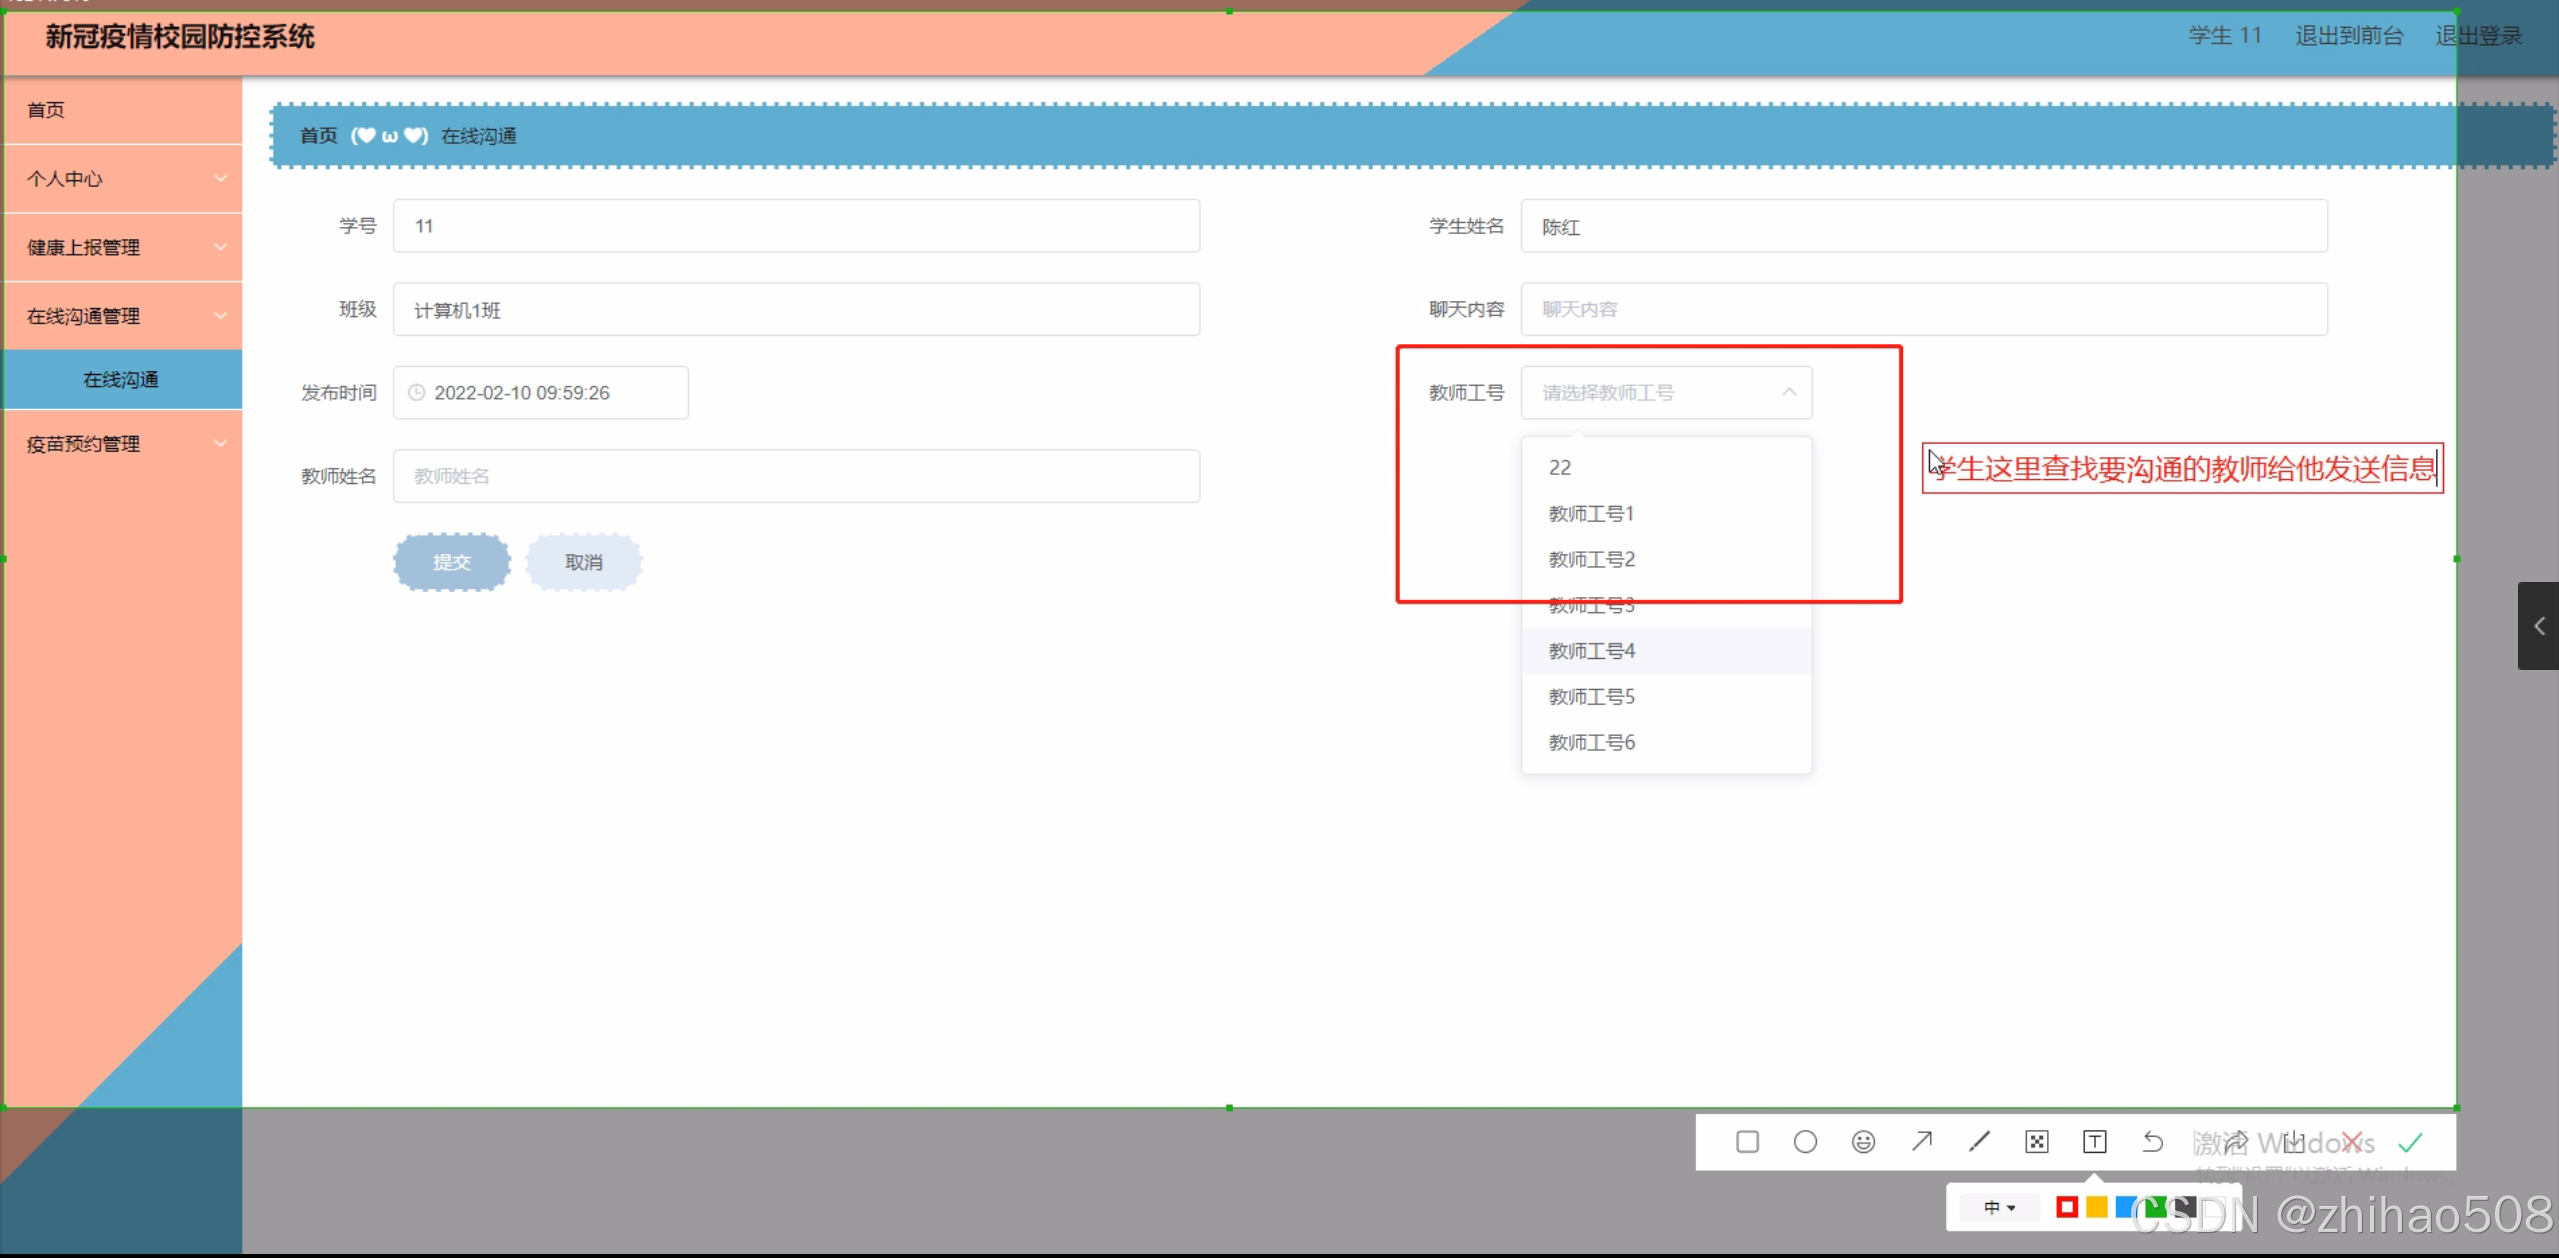Click the 聊天内容 input field
The width and height of the screenshot is (2559, 1258).
(x=1923, y=310)
